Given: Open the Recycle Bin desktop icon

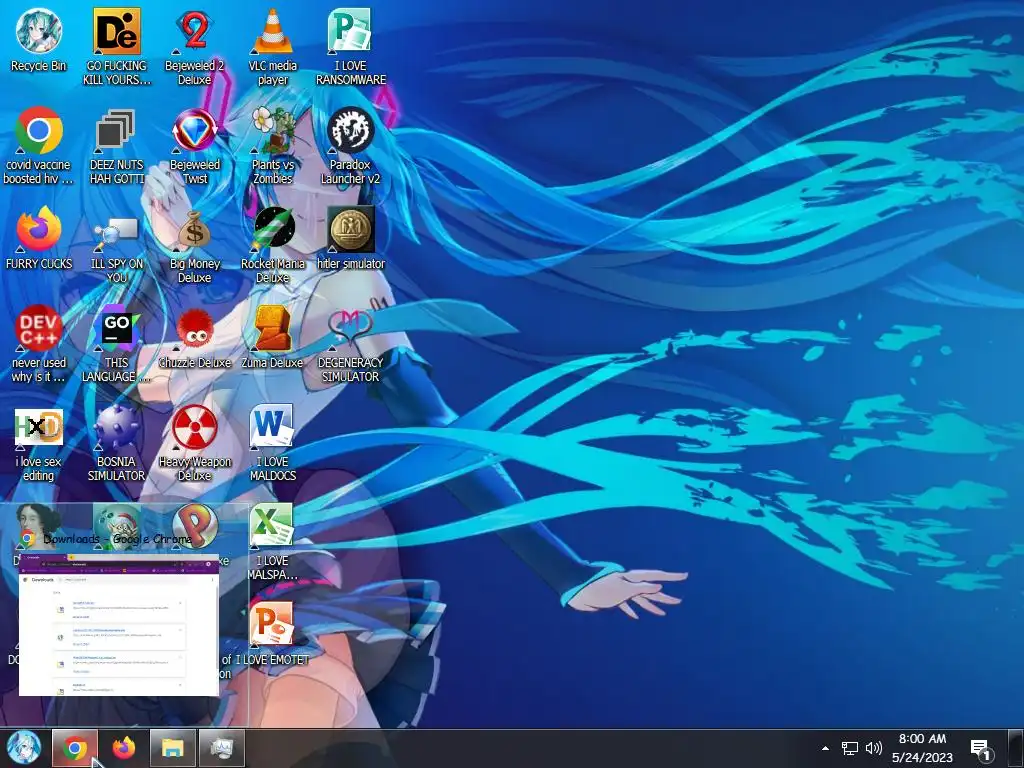Looking at the screenshot, I should 39,40.
